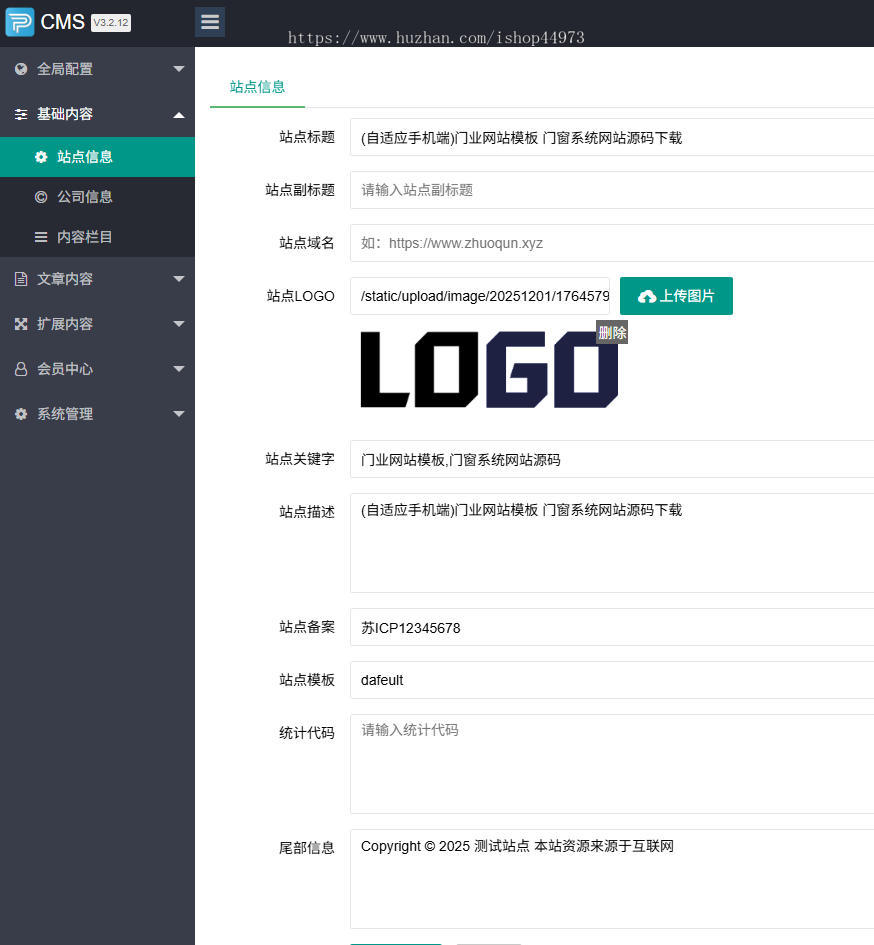Click the member icon next to 会员中心
This screenshot has width=874, height=945.
point(21,368)
